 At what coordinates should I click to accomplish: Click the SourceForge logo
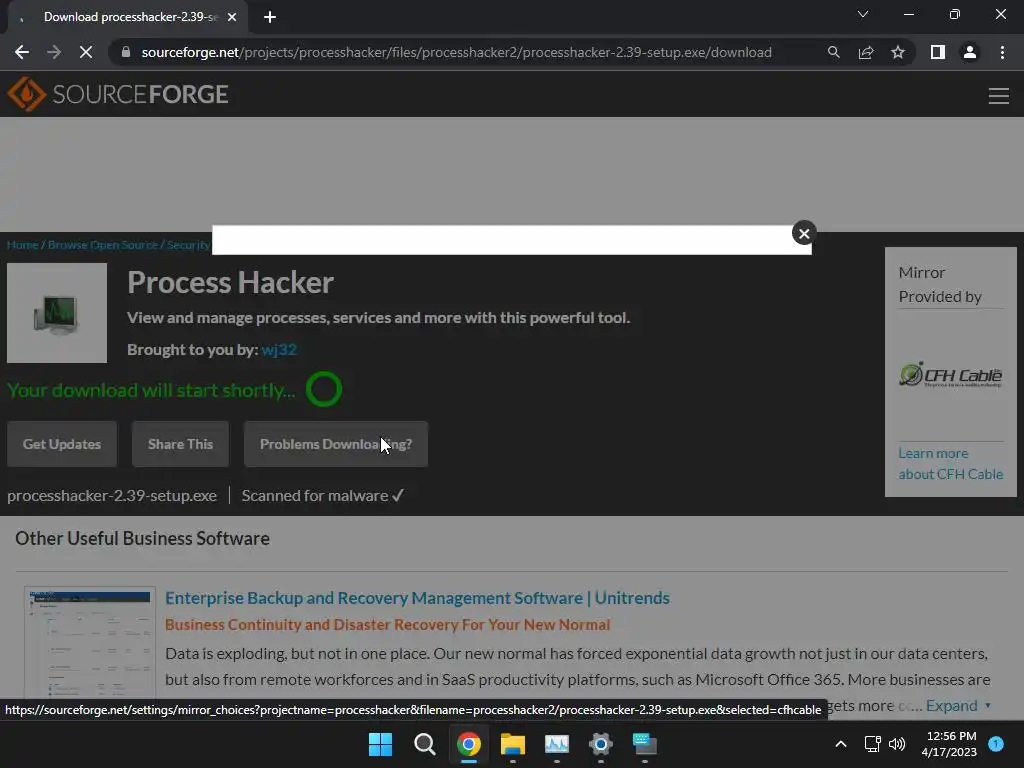tap(118, 94)
